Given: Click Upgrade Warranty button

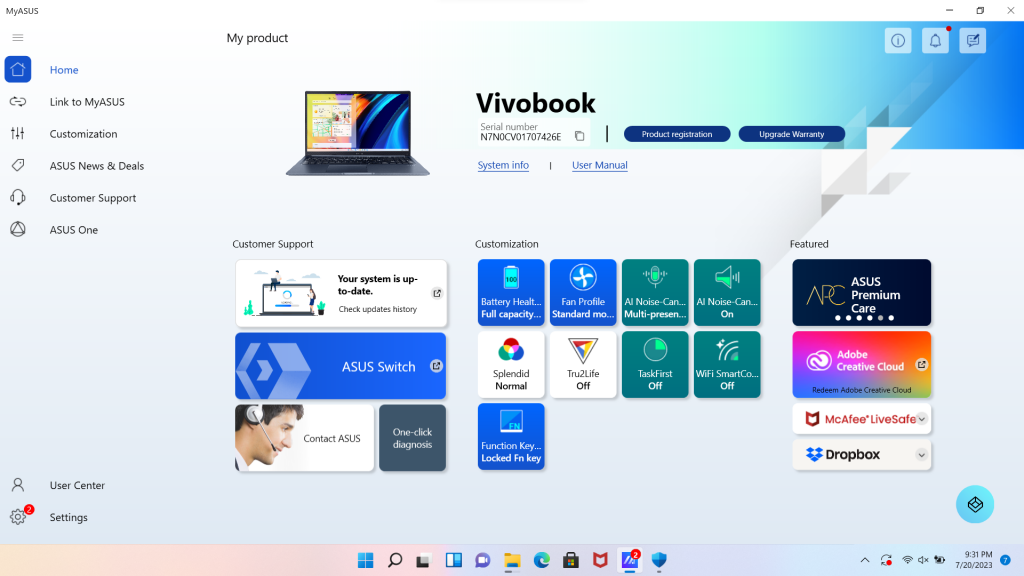Looking at the screenshot, I should (792, 134).
